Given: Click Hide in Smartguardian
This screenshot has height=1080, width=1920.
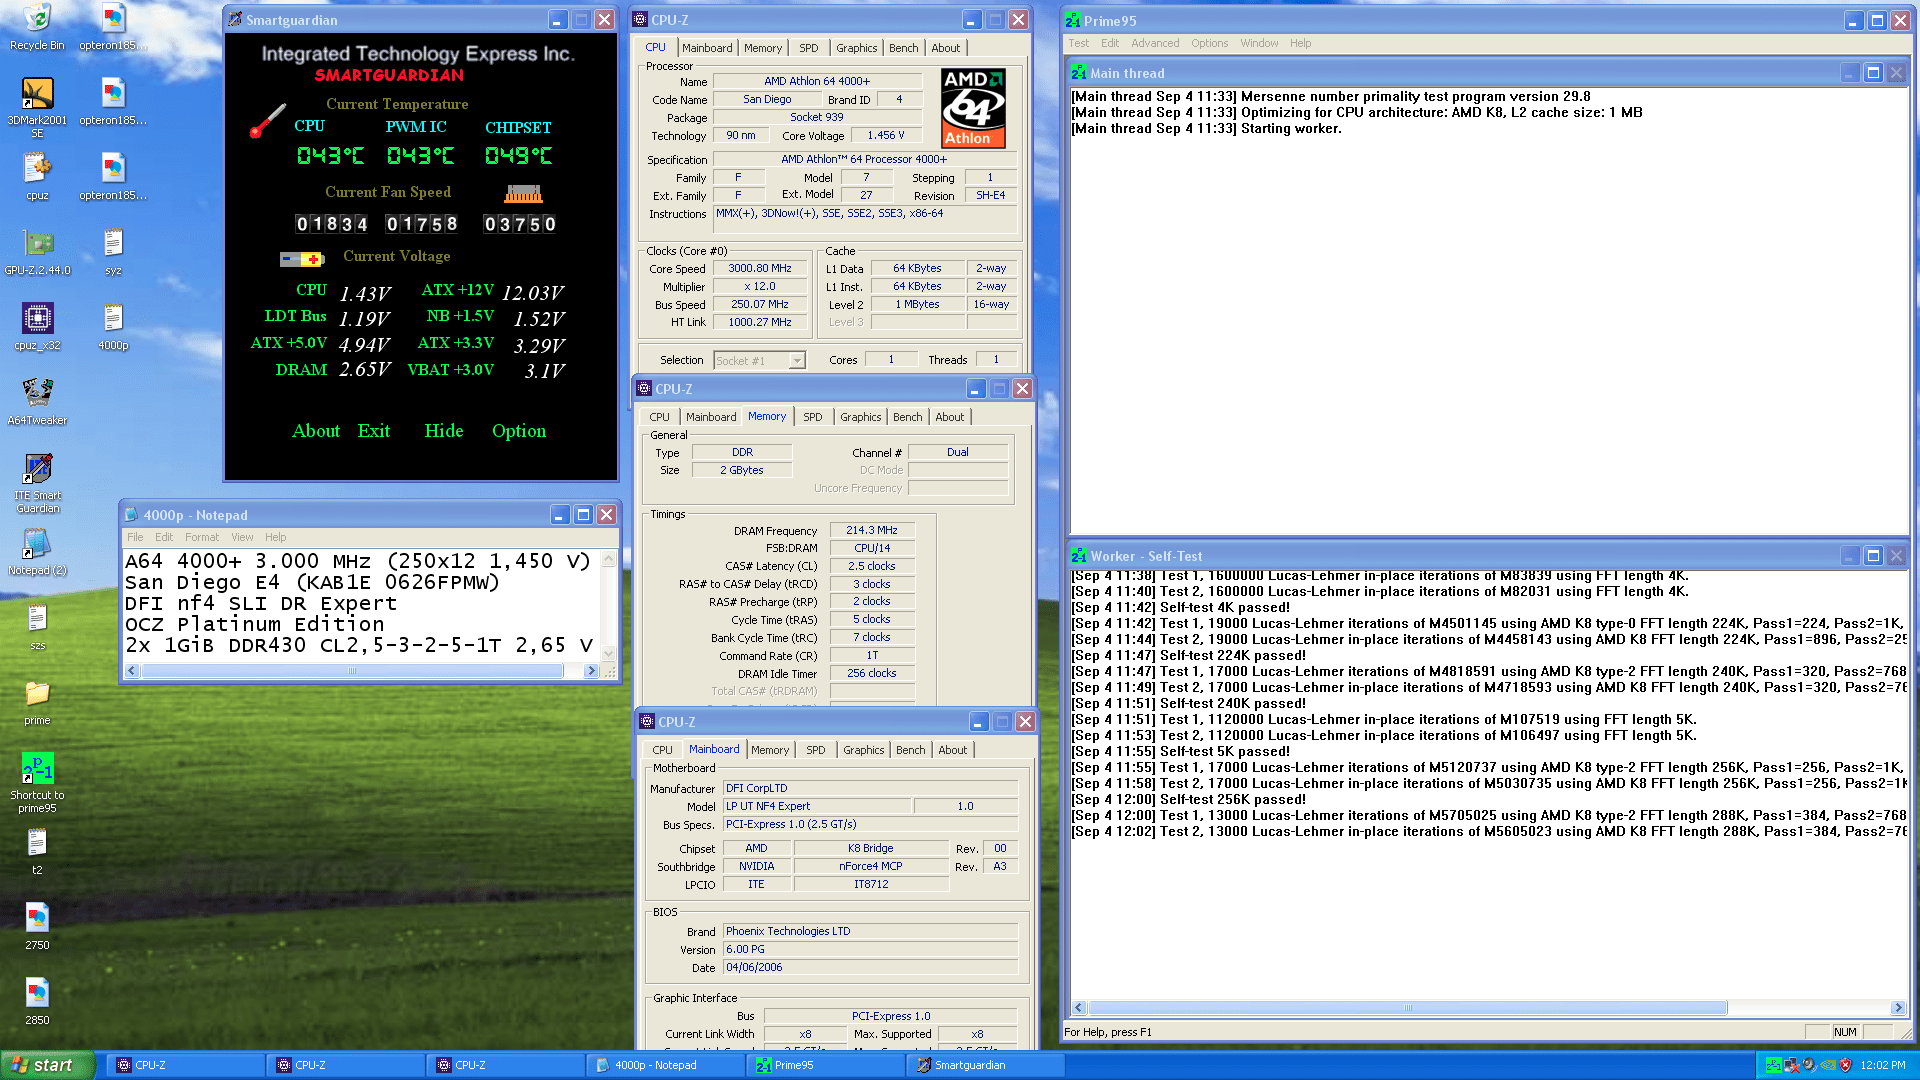Looking at the screenshot, I should click(444, 431).
